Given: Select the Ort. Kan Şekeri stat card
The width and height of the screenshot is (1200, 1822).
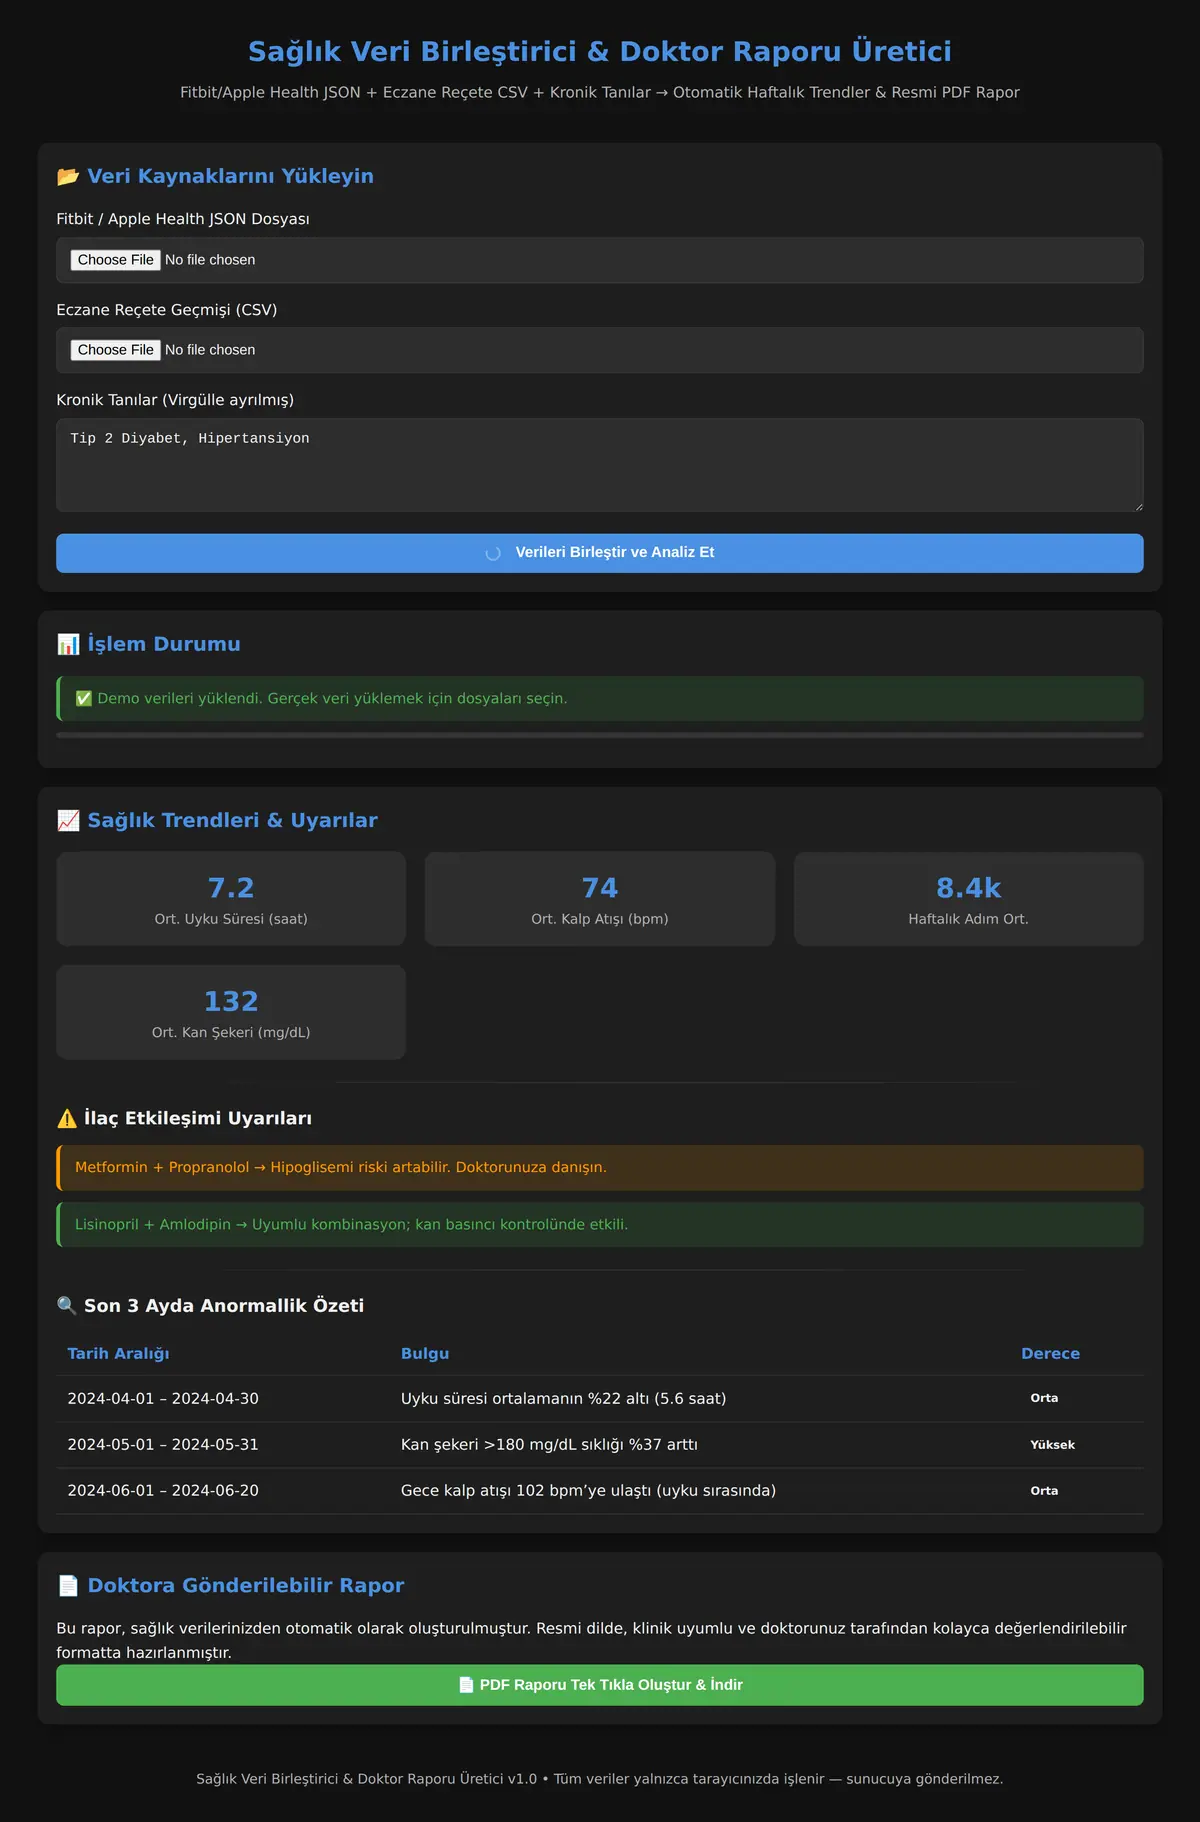Looking at the screenshot, I should 231,1012.
